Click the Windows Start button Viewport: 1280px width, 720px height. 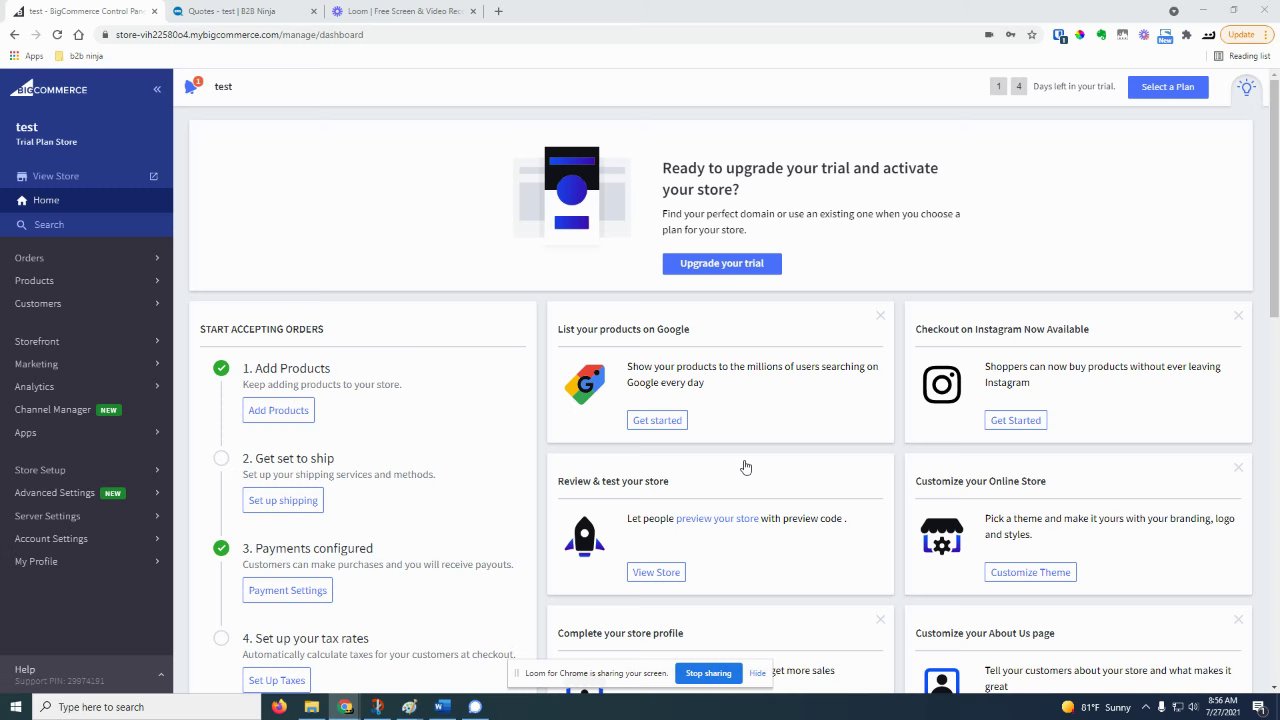(x=15, y=707)
